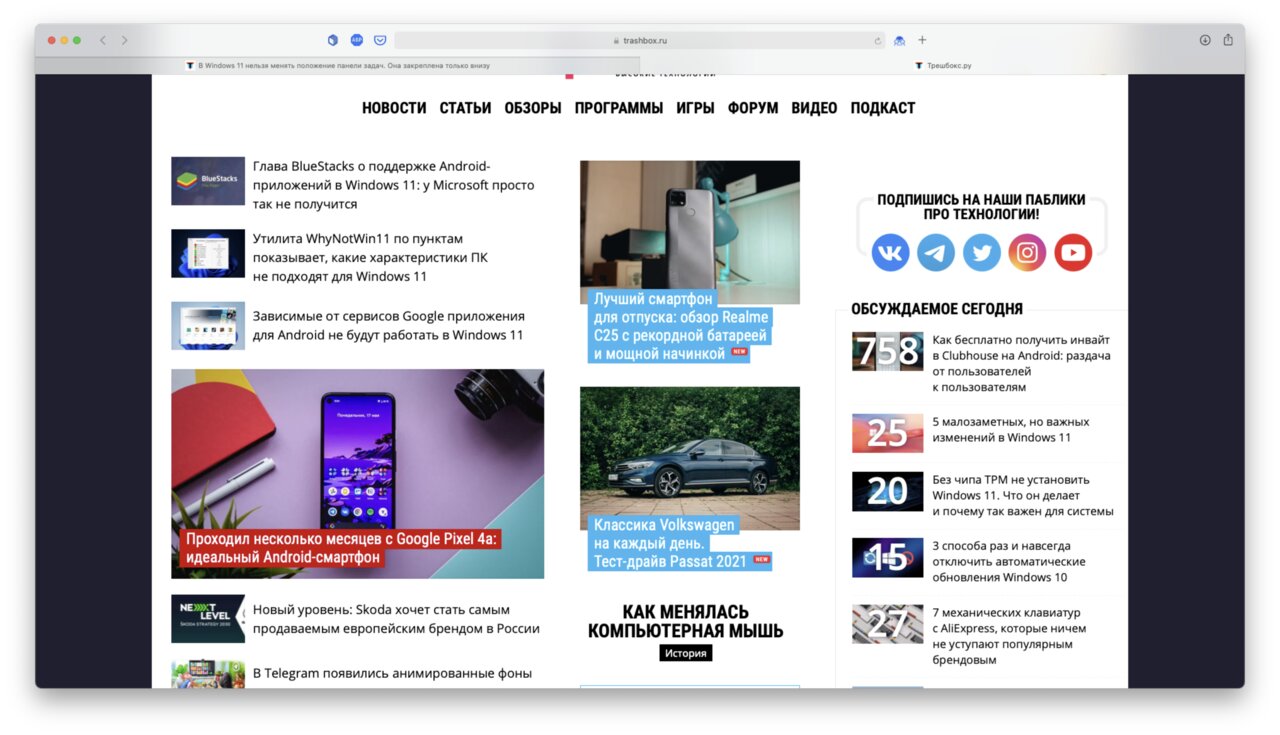Switch to the Трешбокс.ру tab
This screenshot has width=1280, height=735.
pos(943,66)
